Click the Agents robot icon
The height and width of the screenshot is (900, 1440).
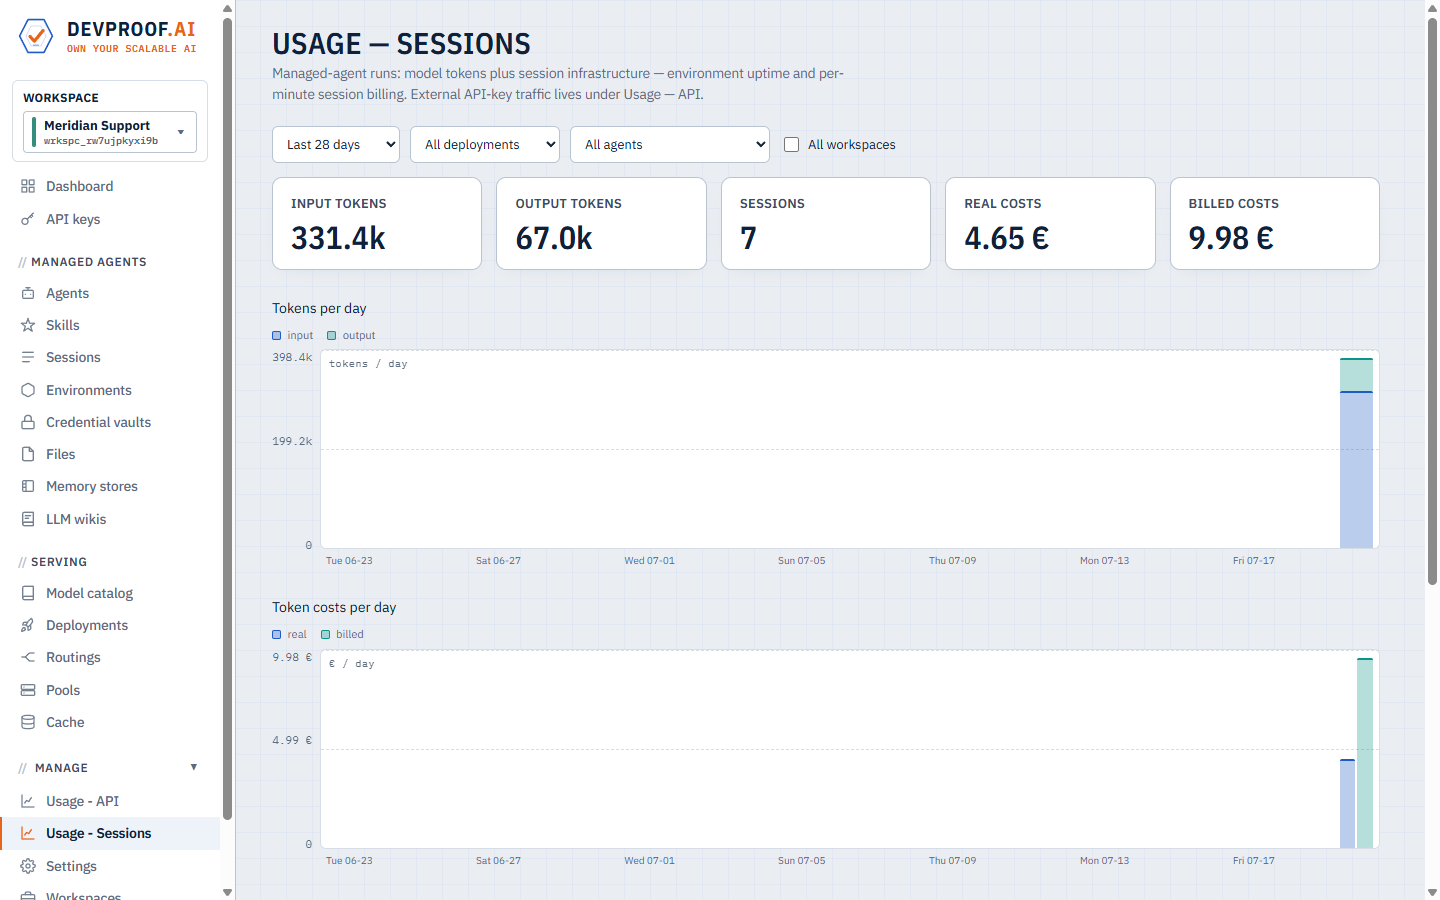pos(28,293)
